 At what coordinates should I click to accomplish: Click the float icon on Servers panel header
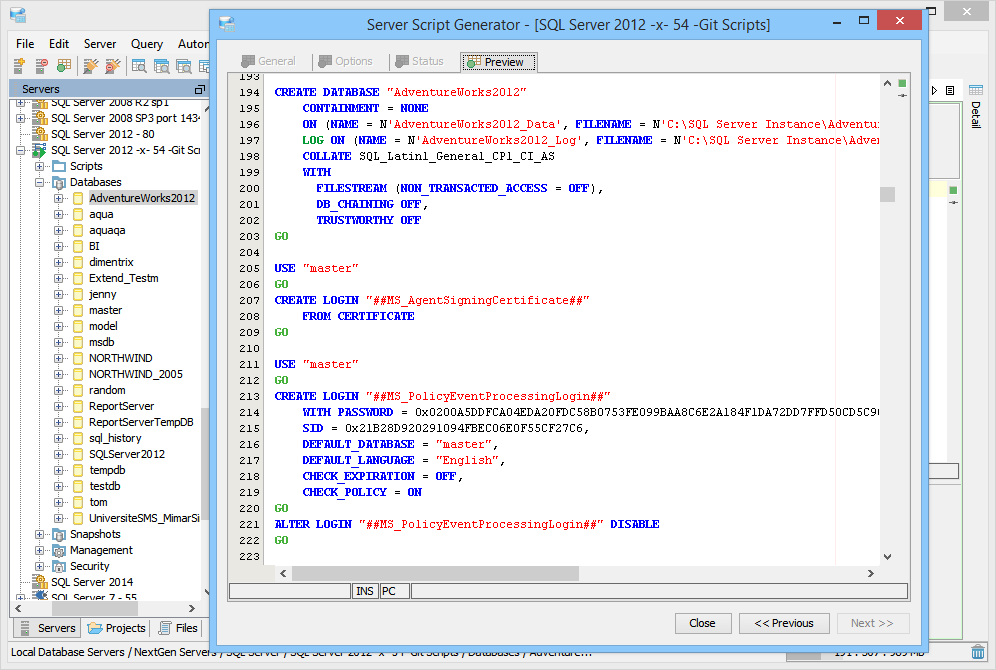[199, 90]
